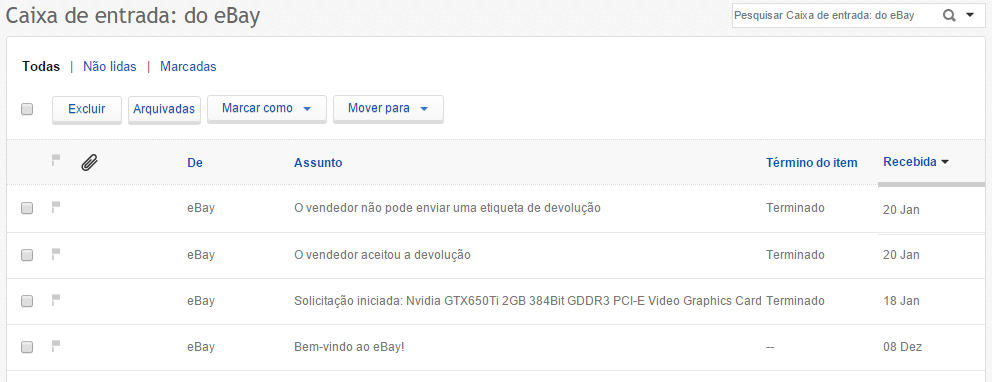This screenshot has height=382, width=992.
Task: Sort messages by De column
Action: coord(195,163)
